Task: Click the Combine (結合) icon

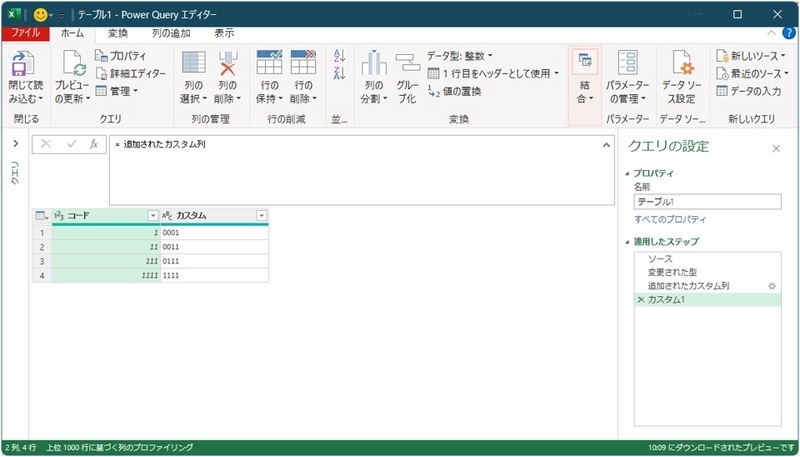Action: (x=585, y=62)
